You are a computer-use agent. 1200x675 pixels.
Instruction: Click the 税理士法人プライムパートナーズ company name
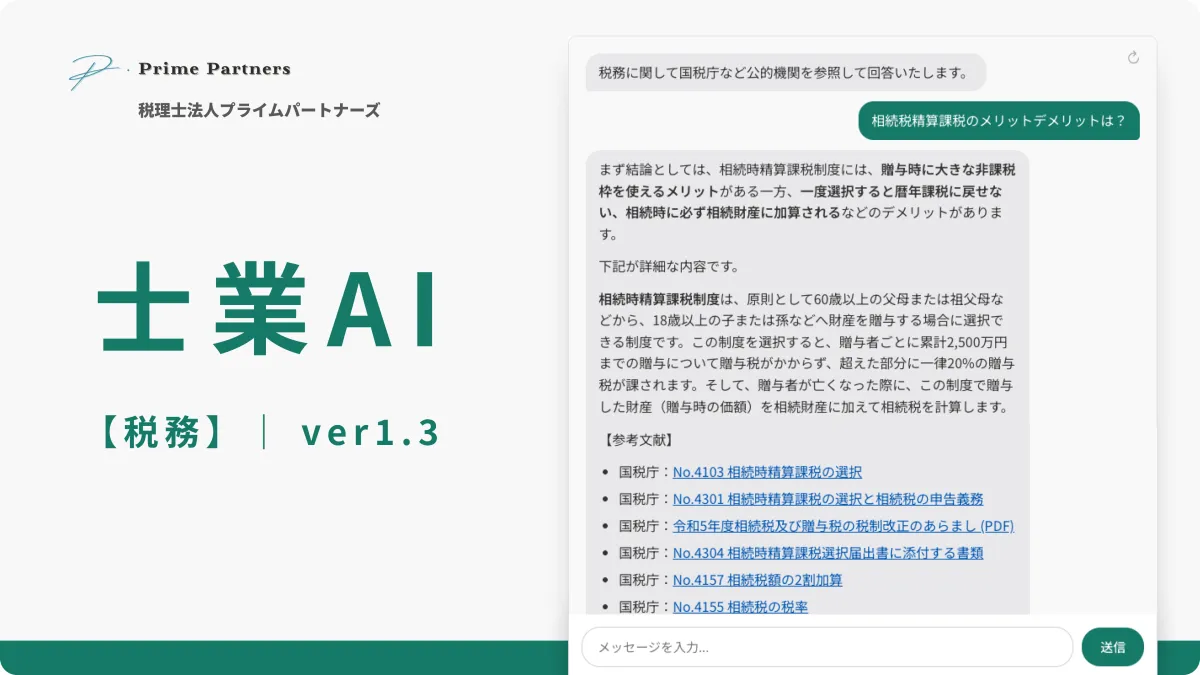pyautogui.click(x=259, y=110)
